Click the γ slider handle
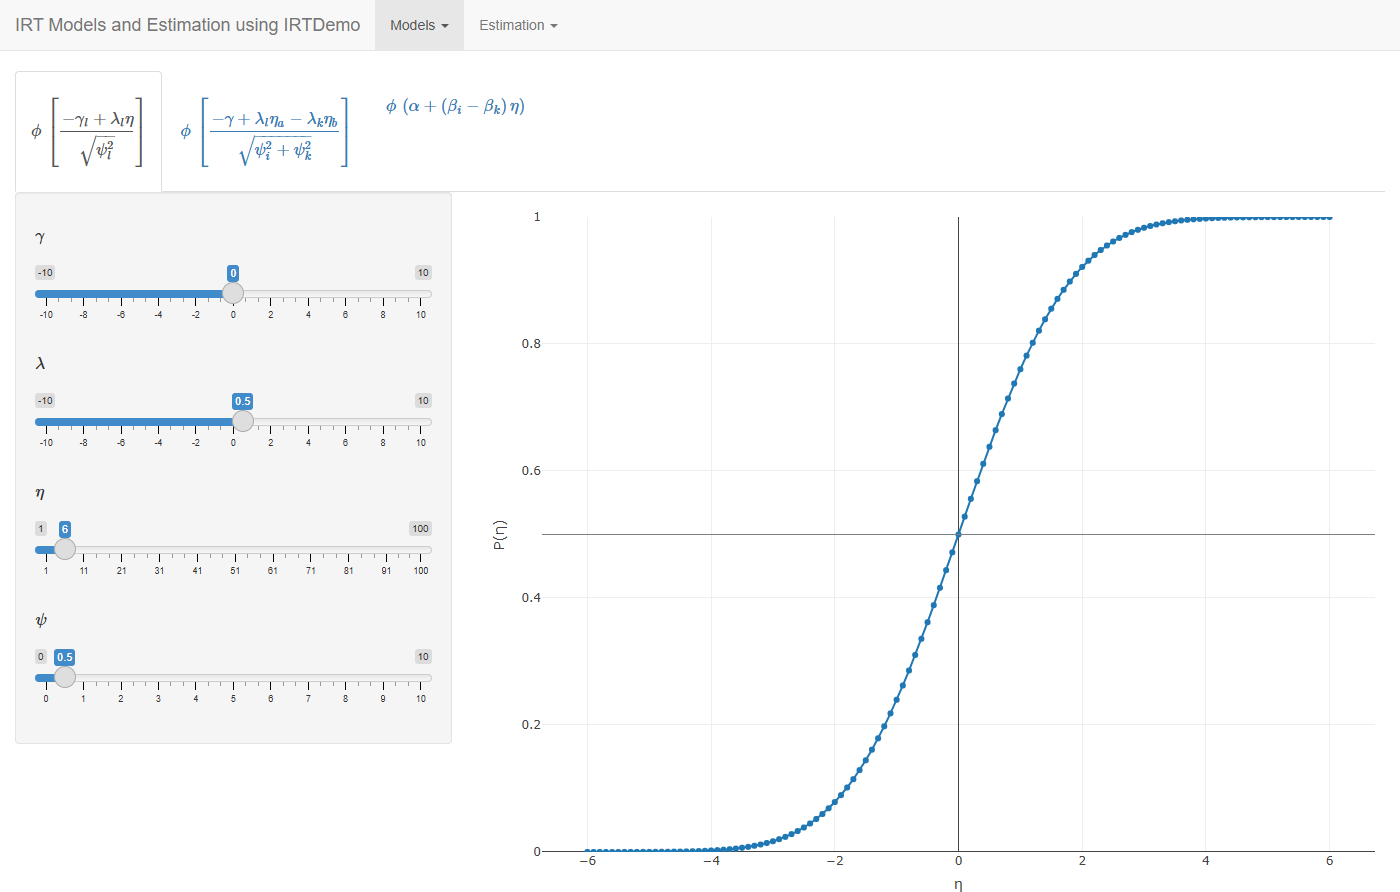The width and height of the screenshot is (1400, 892). (x=233, y=293)
